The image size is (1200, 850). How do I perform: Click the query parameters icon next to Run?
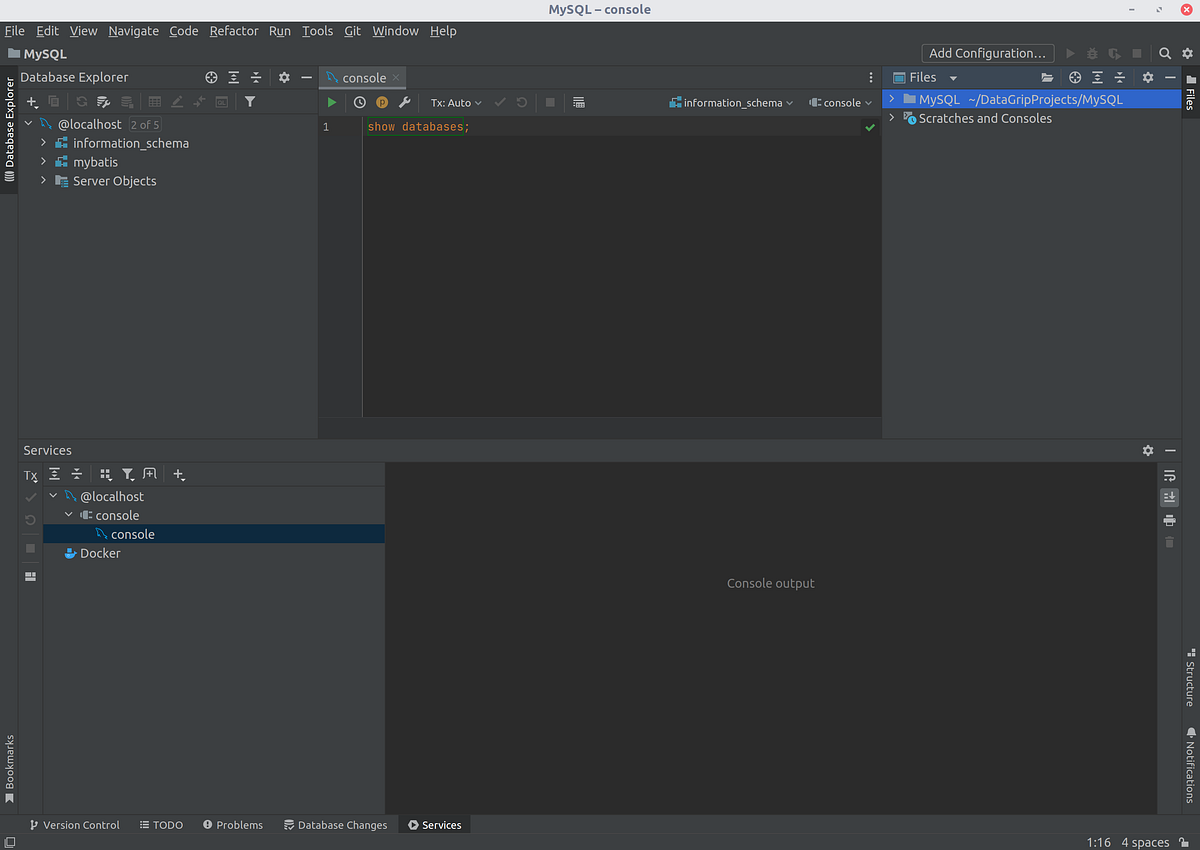[x=381, y=101]
